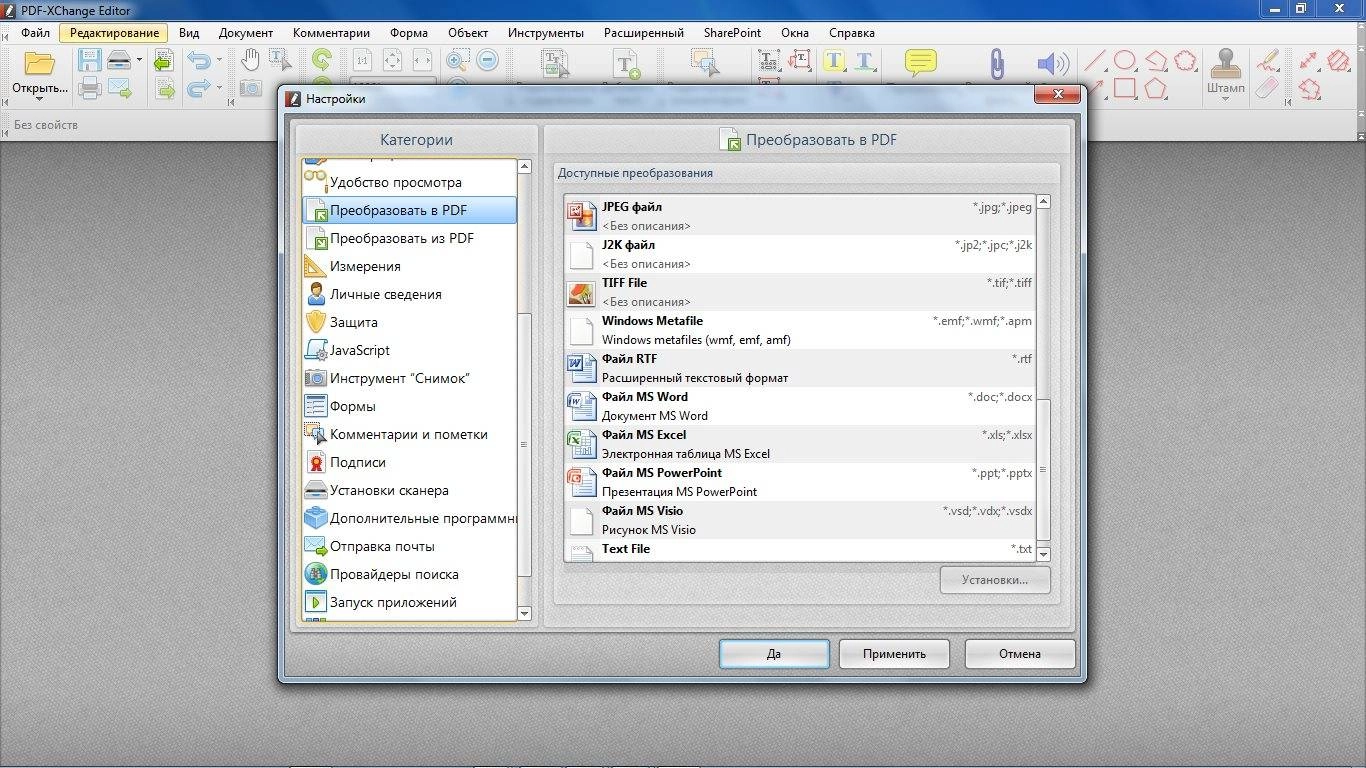This screenshot has height=768, width=1366.
Task: Click the Print icon in main toolbar
Action: 90,88
